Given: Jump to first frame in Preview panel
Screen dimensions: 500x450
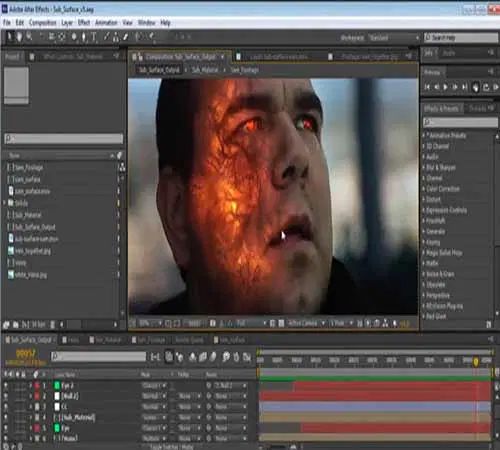Looking at the screenshot, I should (427, 87).
